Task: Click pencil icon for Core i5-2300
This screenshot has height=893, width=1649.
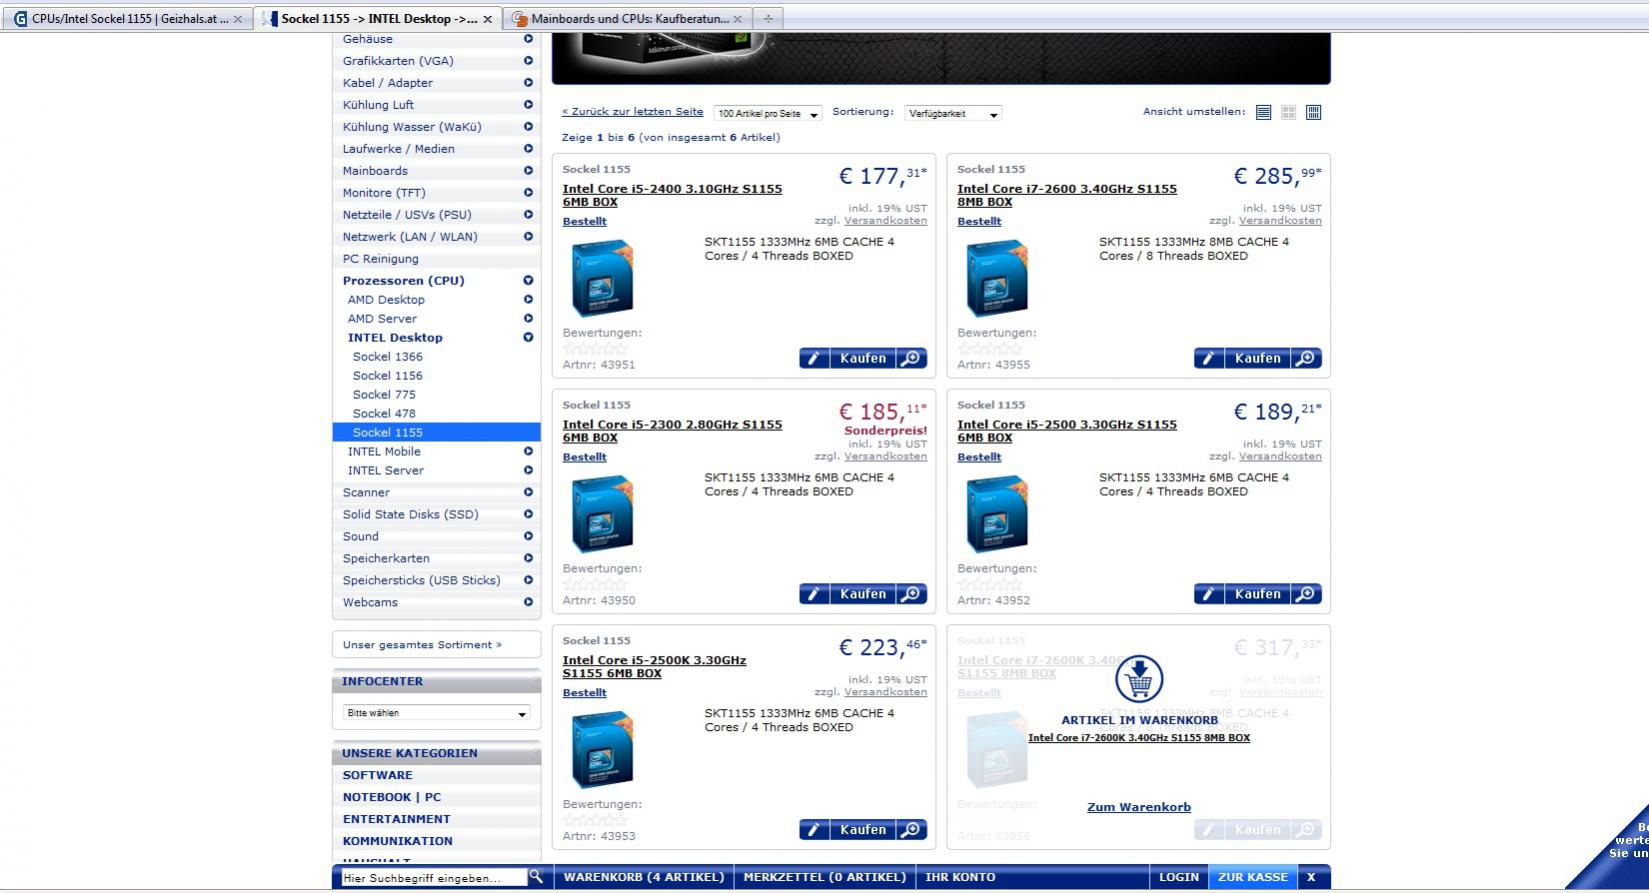Action: point(814,594)
